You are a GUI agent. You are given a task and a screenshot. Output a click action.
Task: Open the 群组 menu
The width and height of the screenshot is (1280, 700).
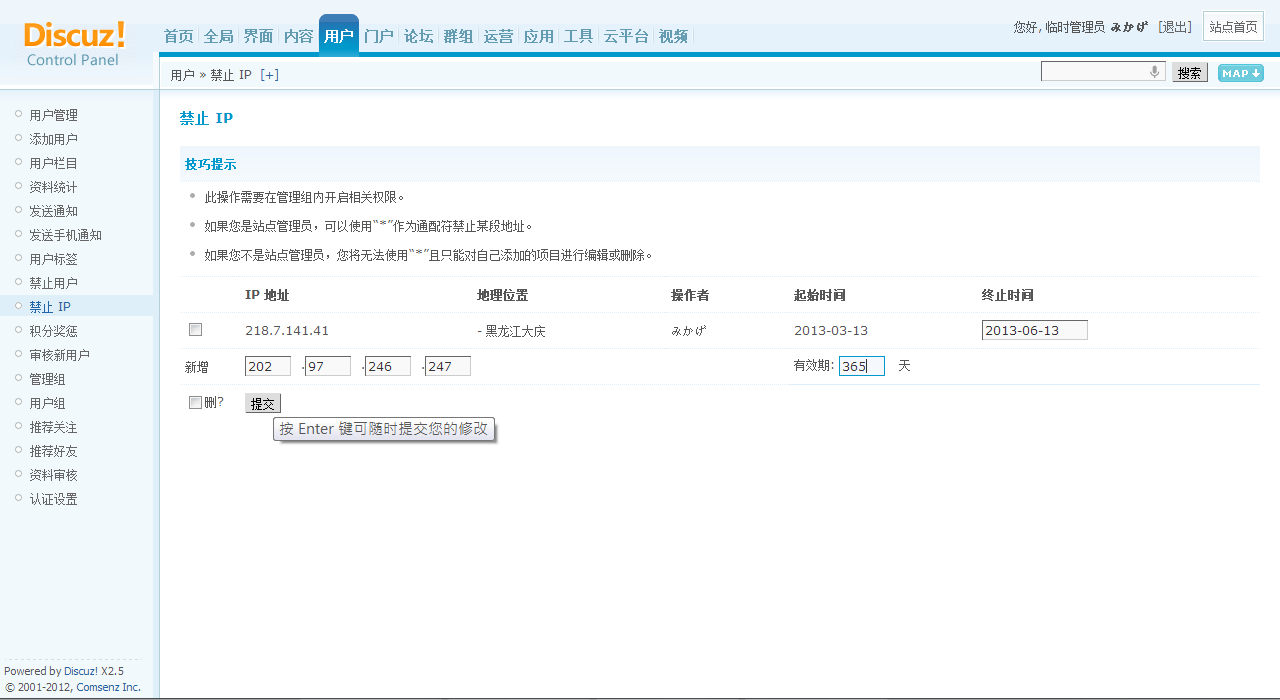tap(459, 36)
